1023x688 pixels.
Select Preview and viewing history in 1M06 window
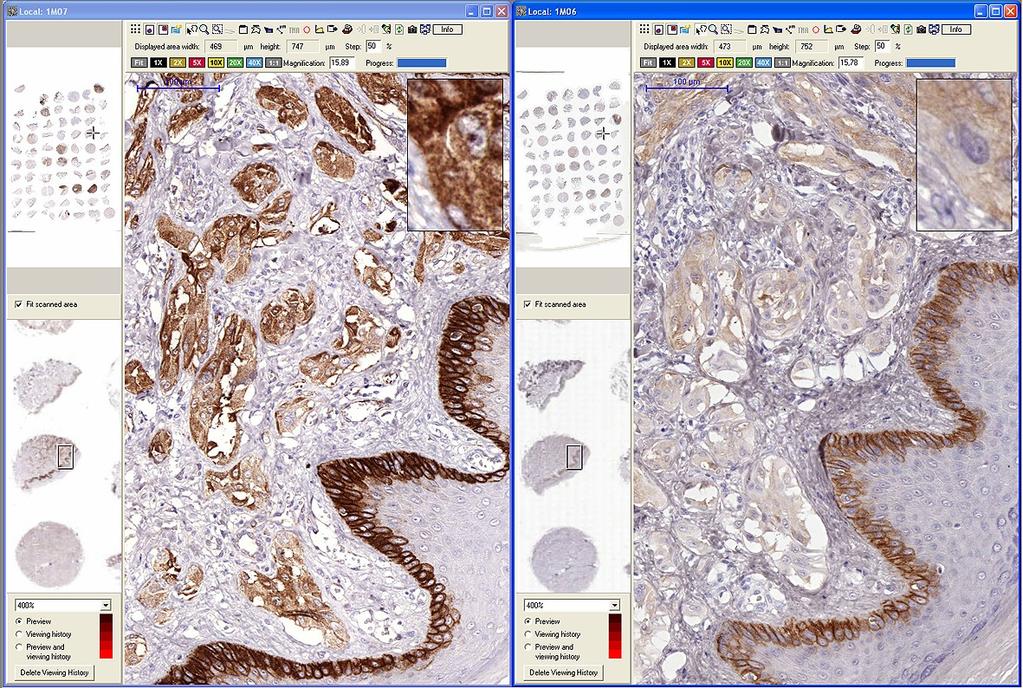click(528, 647)
